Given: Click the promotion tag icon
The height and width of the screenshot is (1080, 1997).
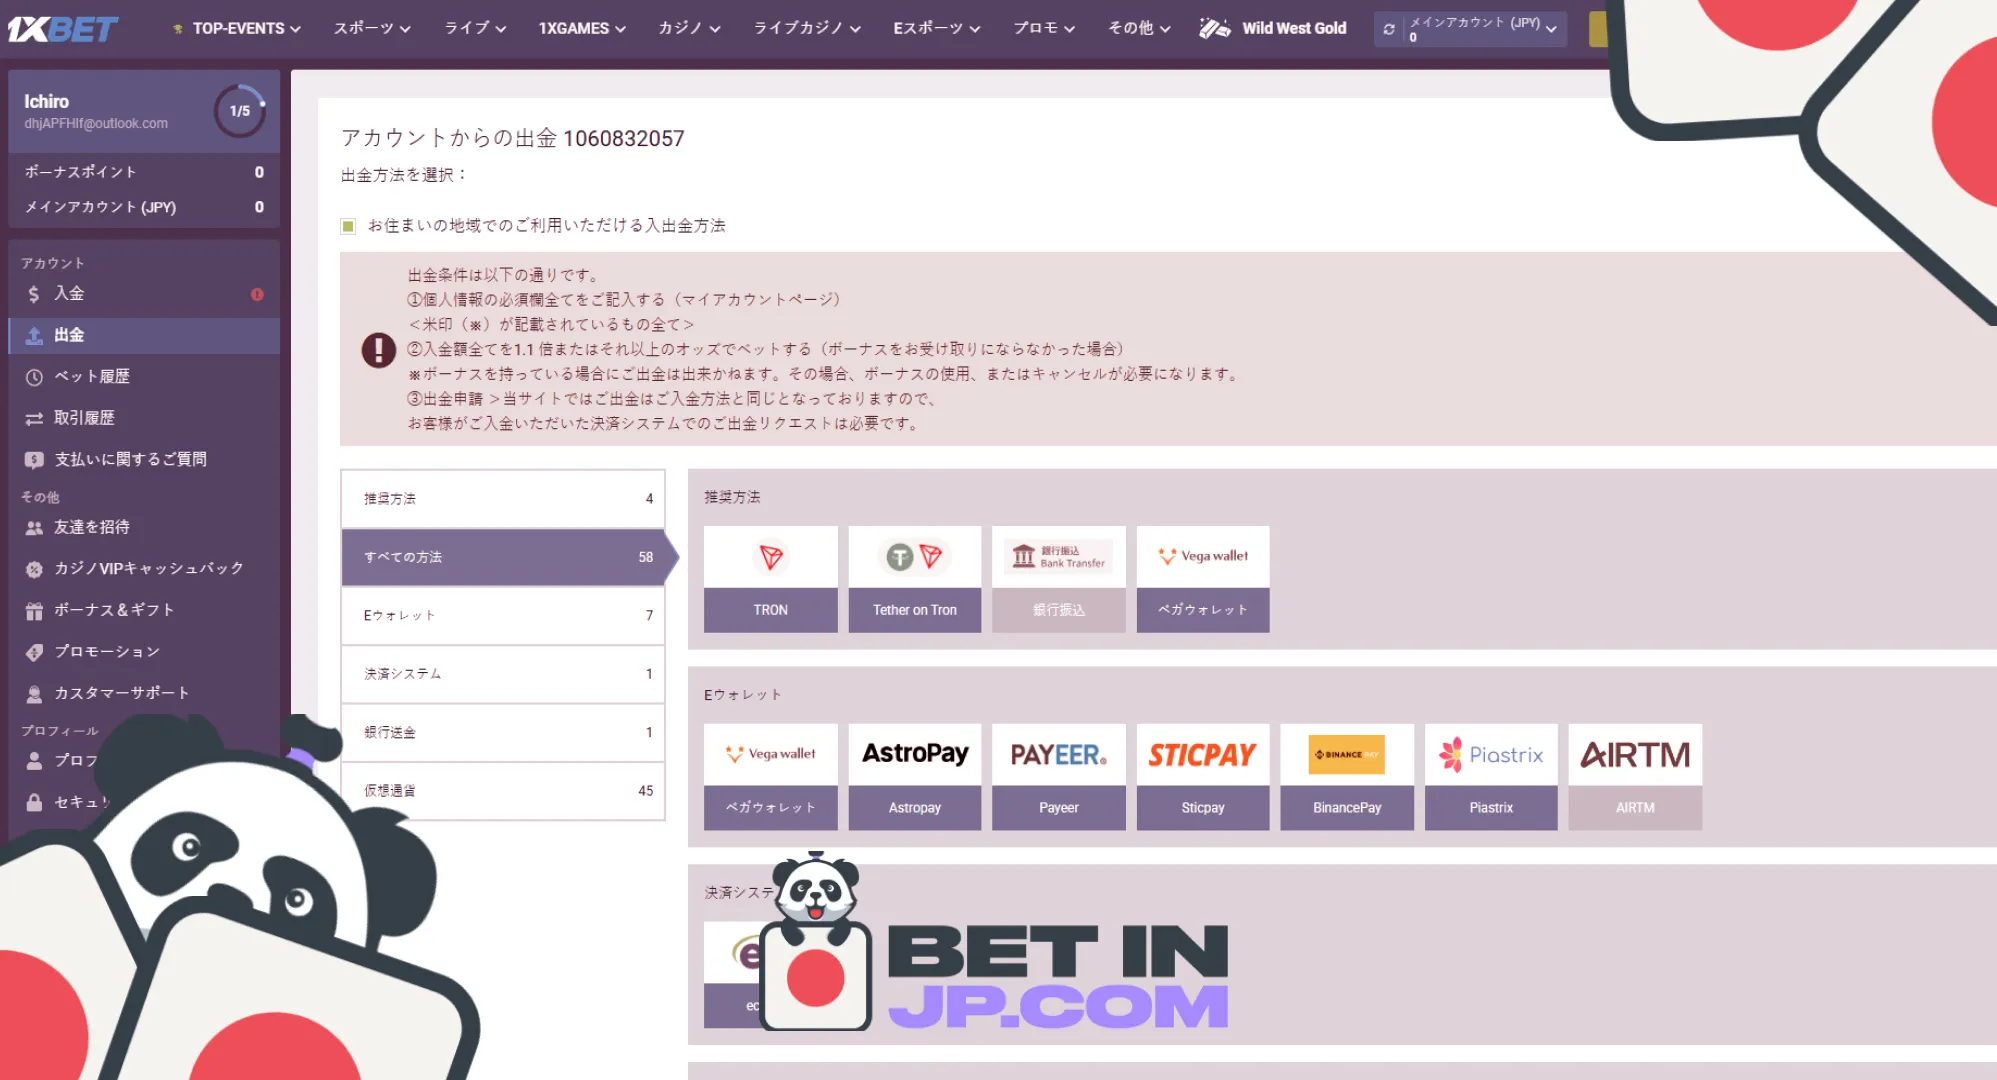Looking at the screenshot, I should [34, 652].
